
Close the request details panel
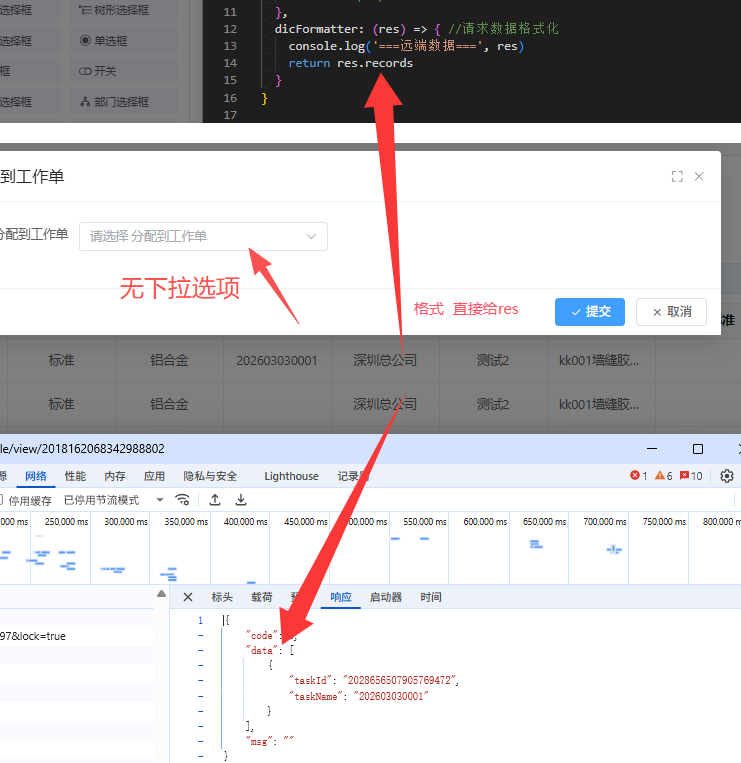point(187,597)
